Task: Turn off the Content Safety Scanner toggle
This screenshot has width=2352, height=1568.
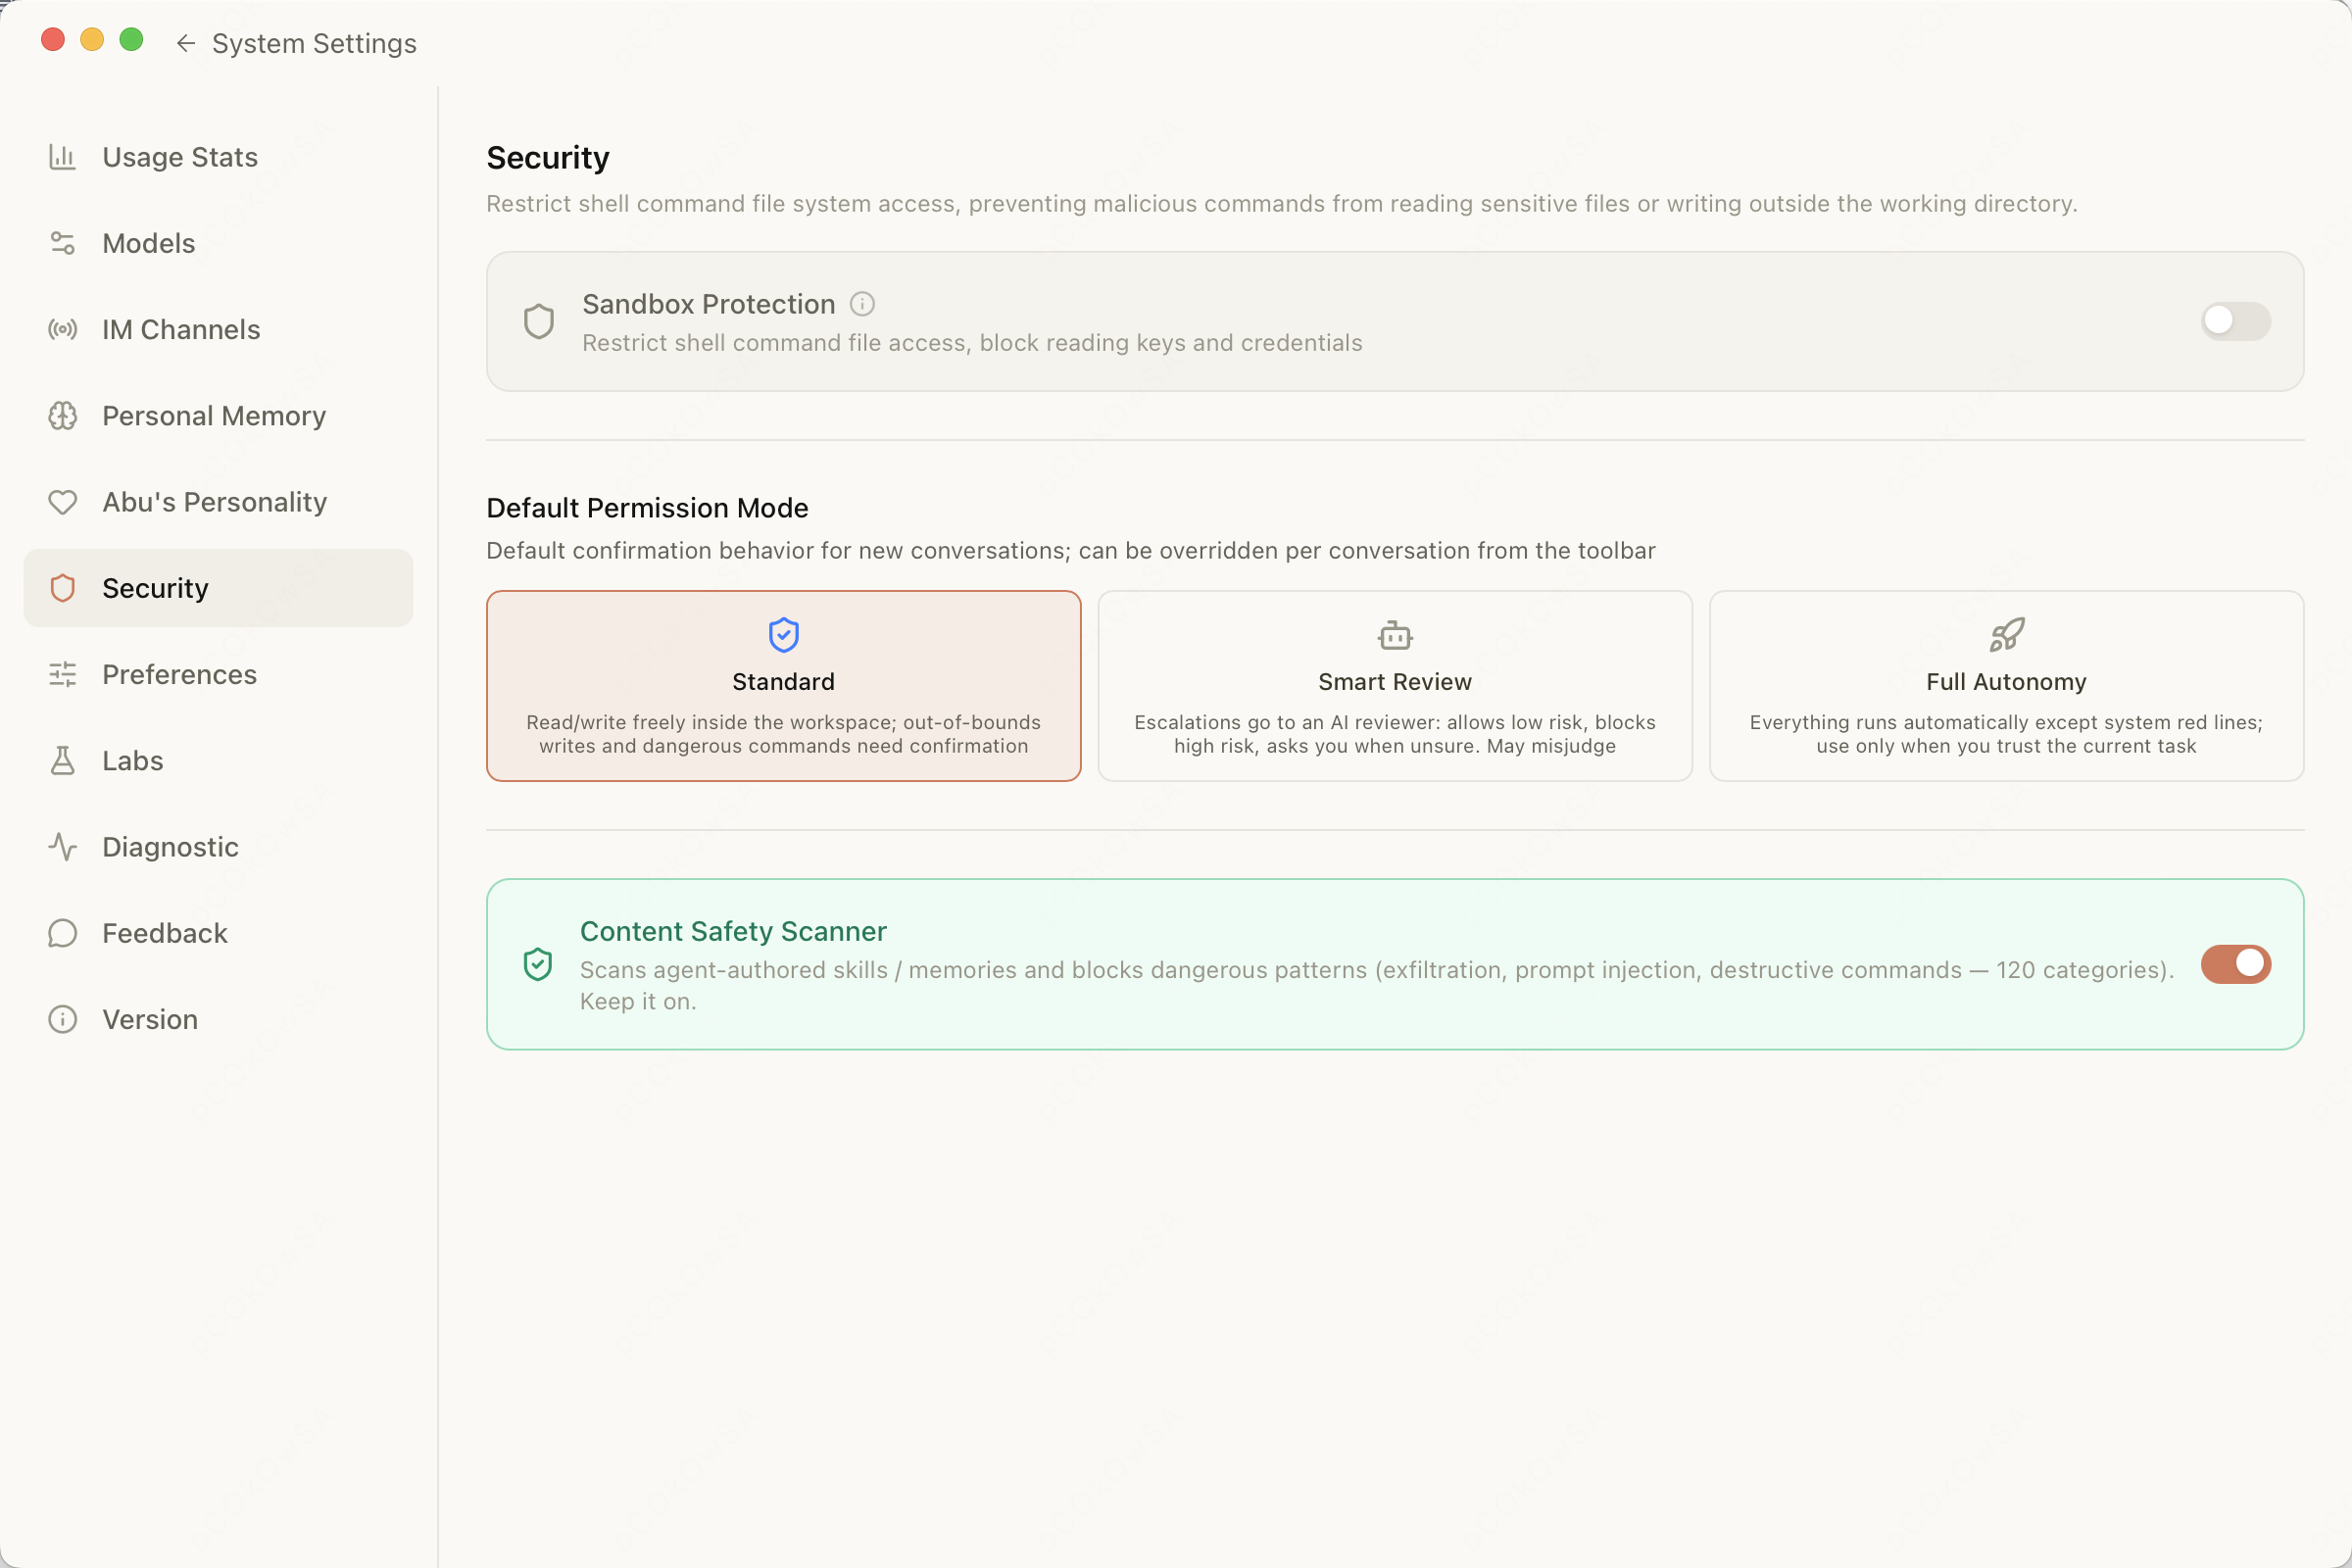Action: point(2235,964)
